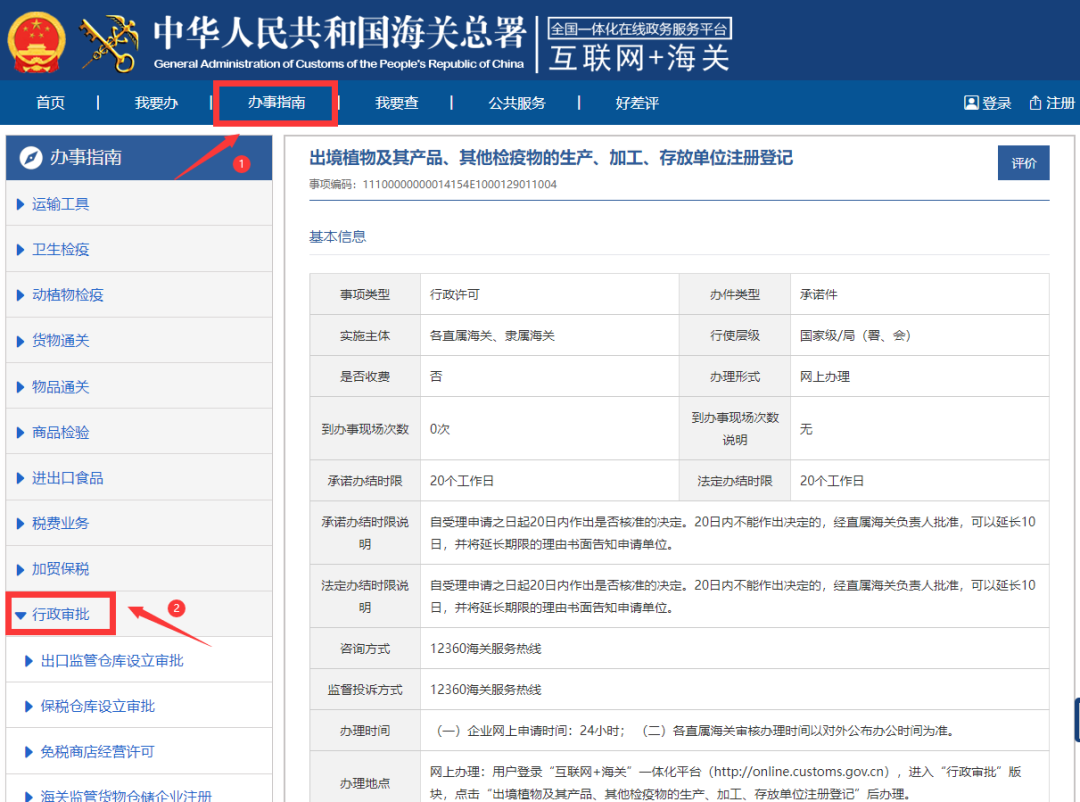Click the compass icon beside 办事指南 header
This screenshot has width=1080, height=802.
27,157
